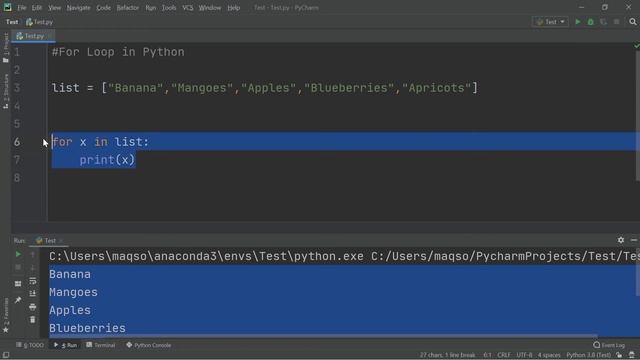Open the Favorites sidebar tab
Image resolution: width=640 pixels, height=360 pixels.
[x=6, y=315]
